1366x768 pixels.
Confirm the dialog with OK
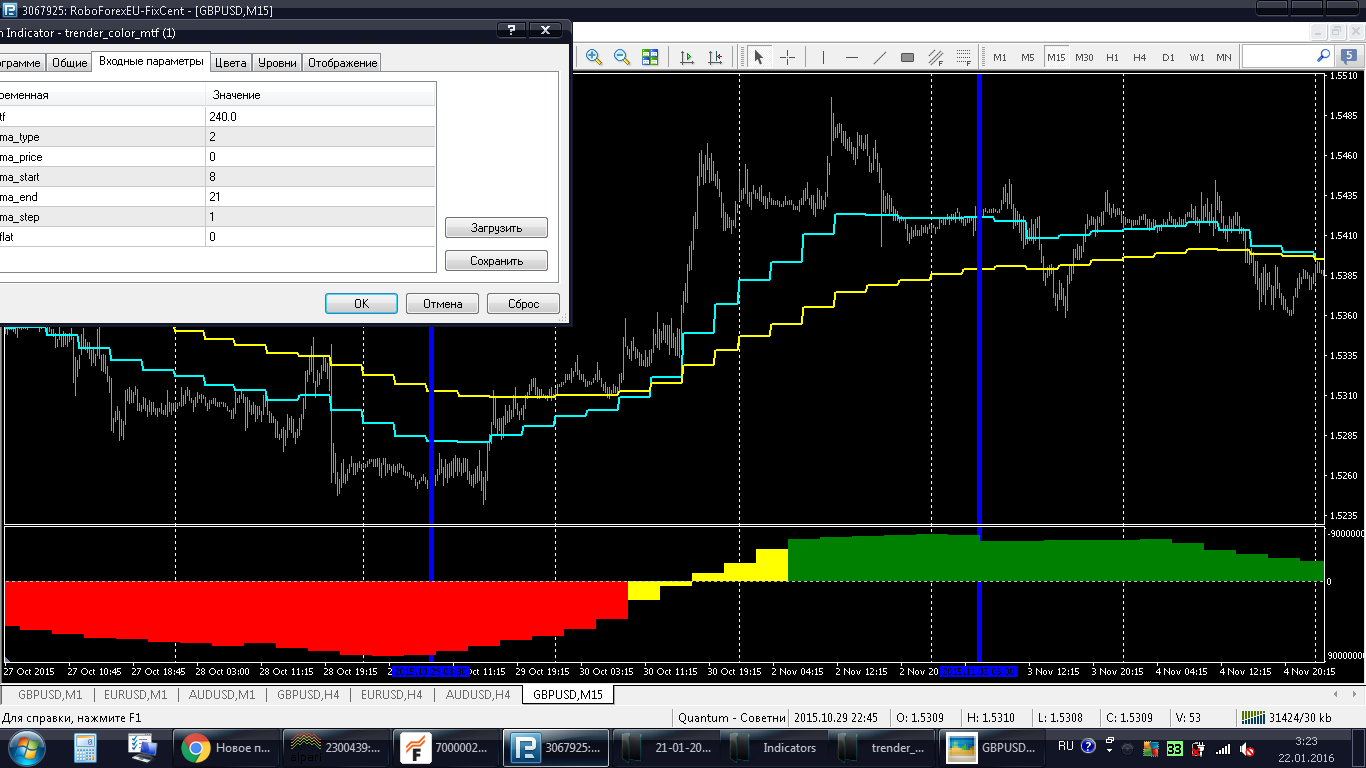click(362, 304)
